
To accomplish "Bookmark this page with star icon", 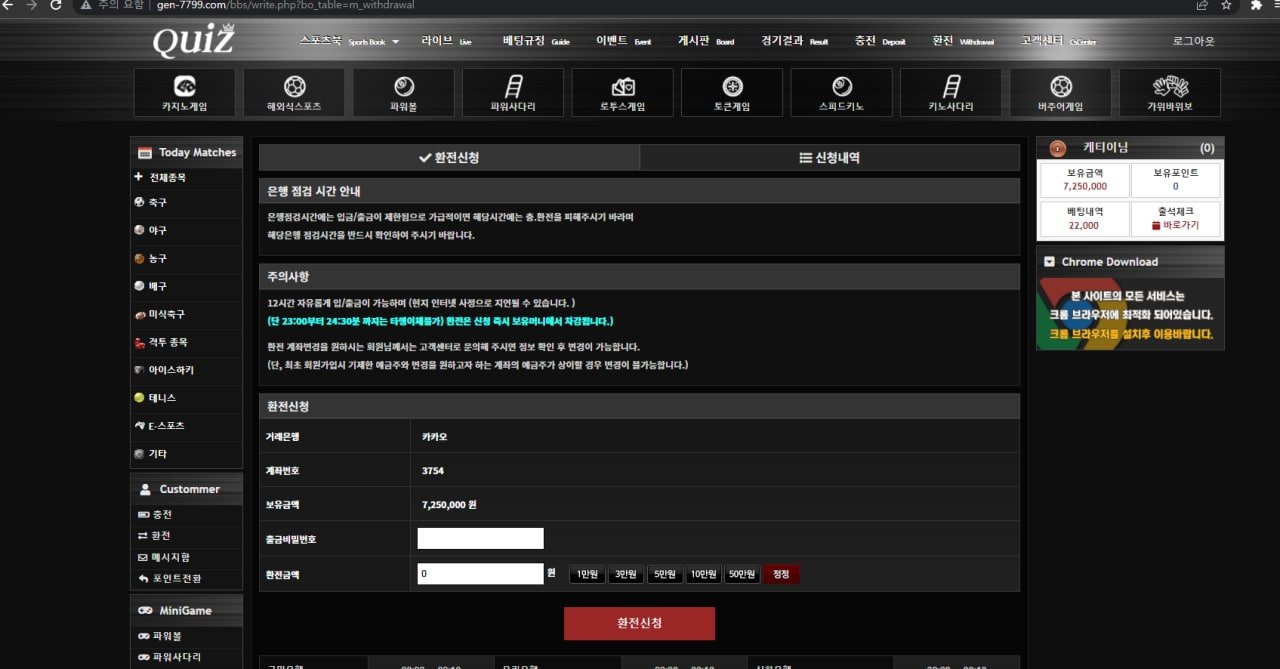I will tap(1225, 5).
